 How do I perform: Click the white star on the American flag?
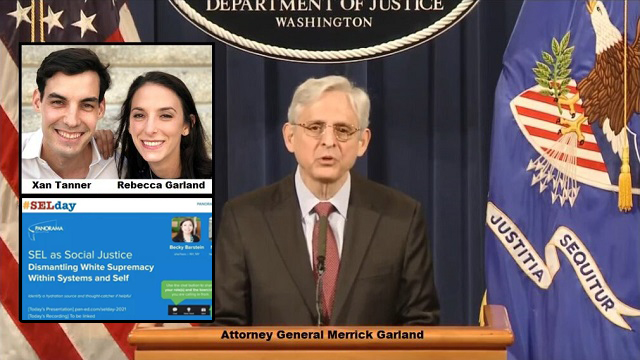[x=84, y=23]
